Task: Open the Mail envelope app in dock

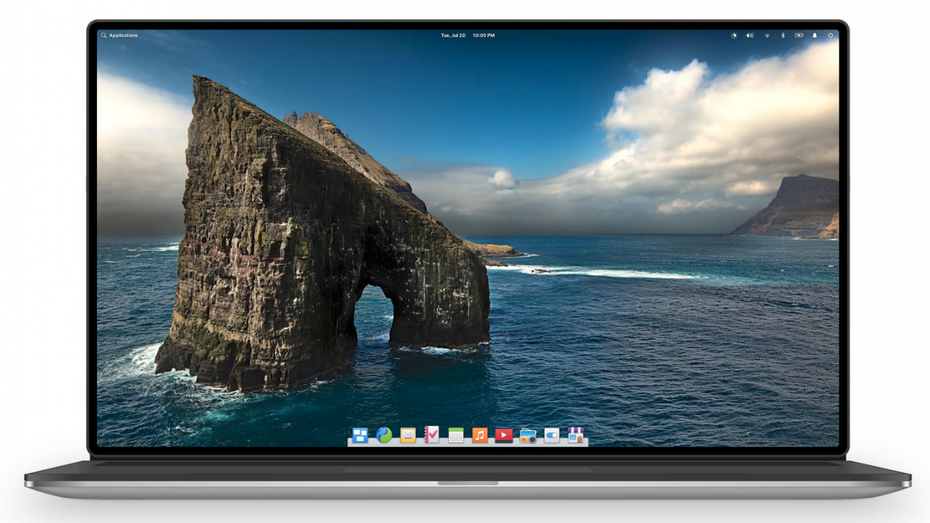Action: (408, 435)
